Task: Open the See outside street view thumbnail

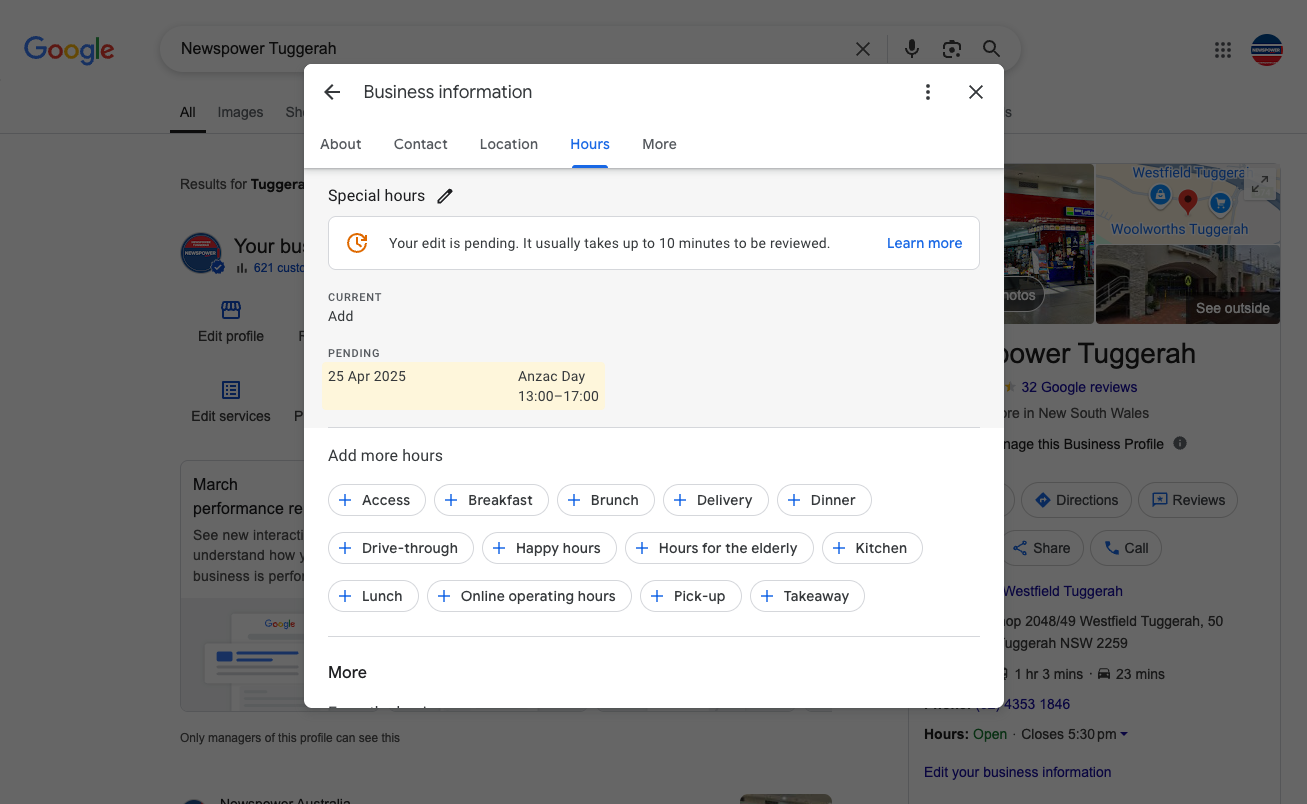Action: tap(1188, 285)
